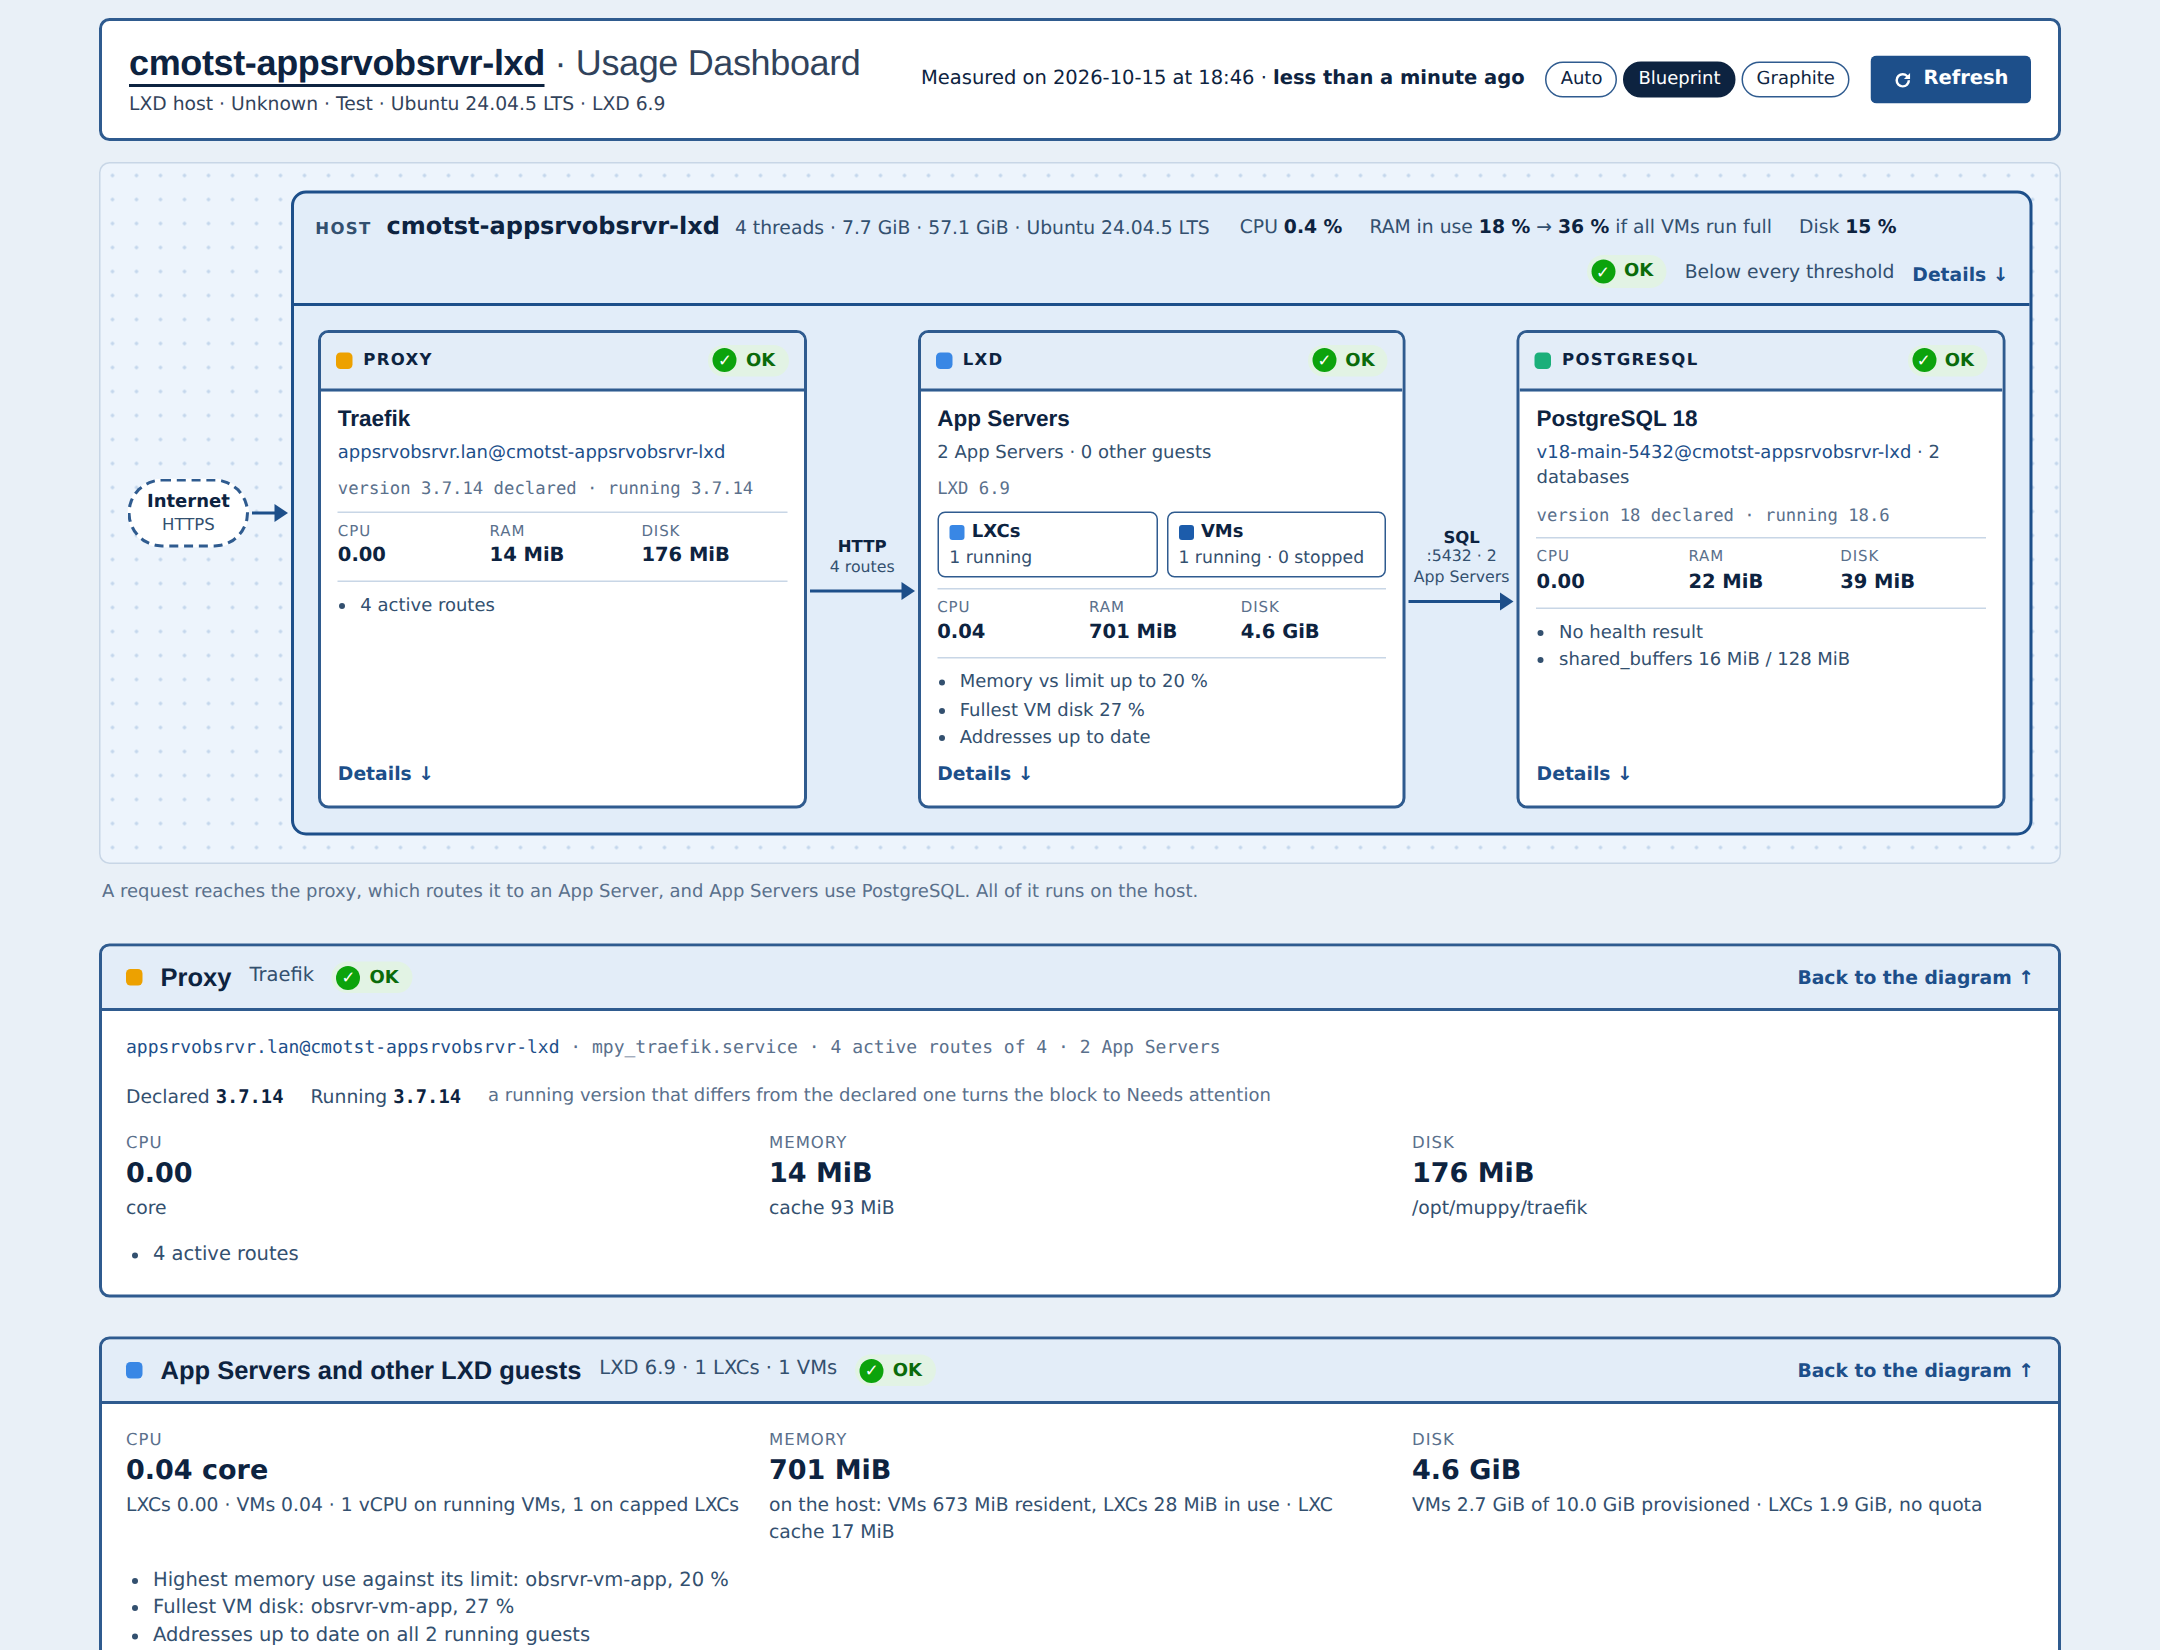Click the Refresh button

click(x=1950, y=78)
